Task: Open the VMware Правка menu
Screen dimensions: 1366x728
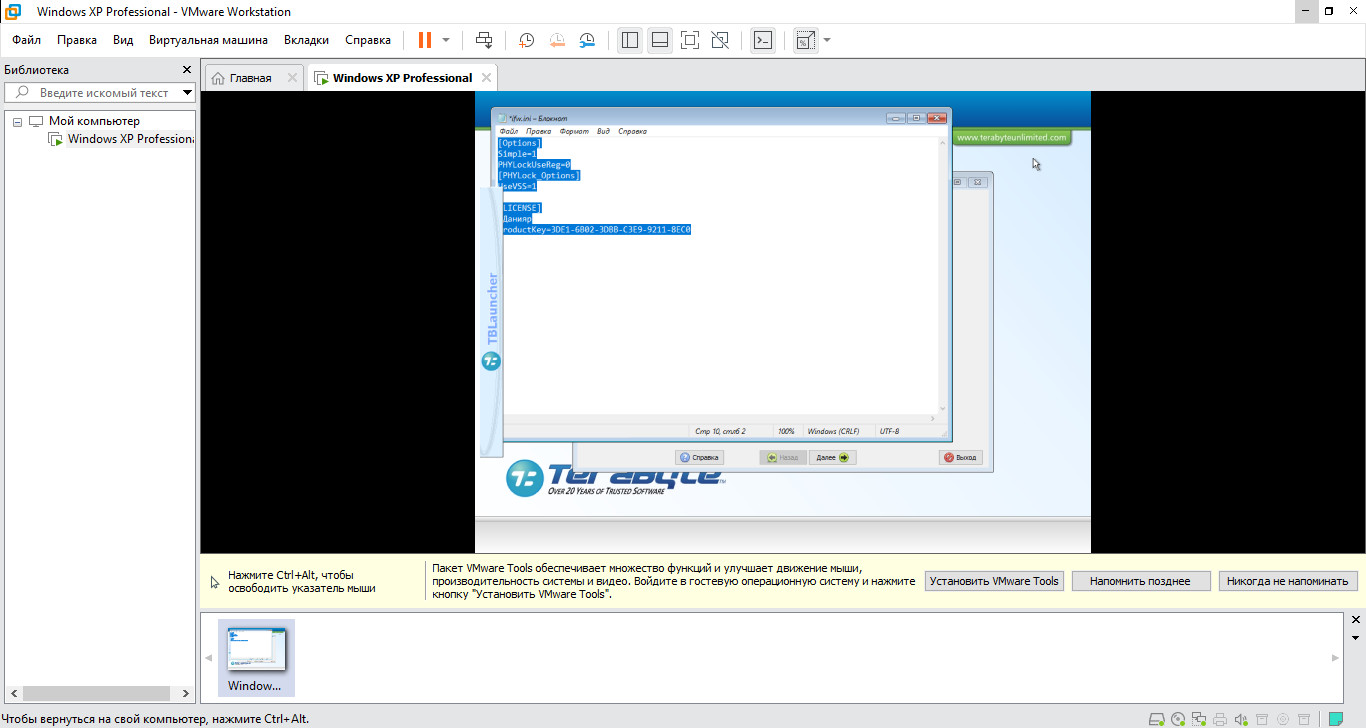Action: (77, 40)
